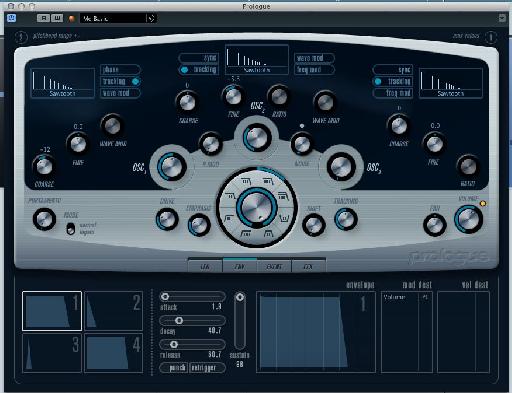Screen dimensions: 512x393
Task: Click the envelope retrigger button
Action: [x=207, y=368]
